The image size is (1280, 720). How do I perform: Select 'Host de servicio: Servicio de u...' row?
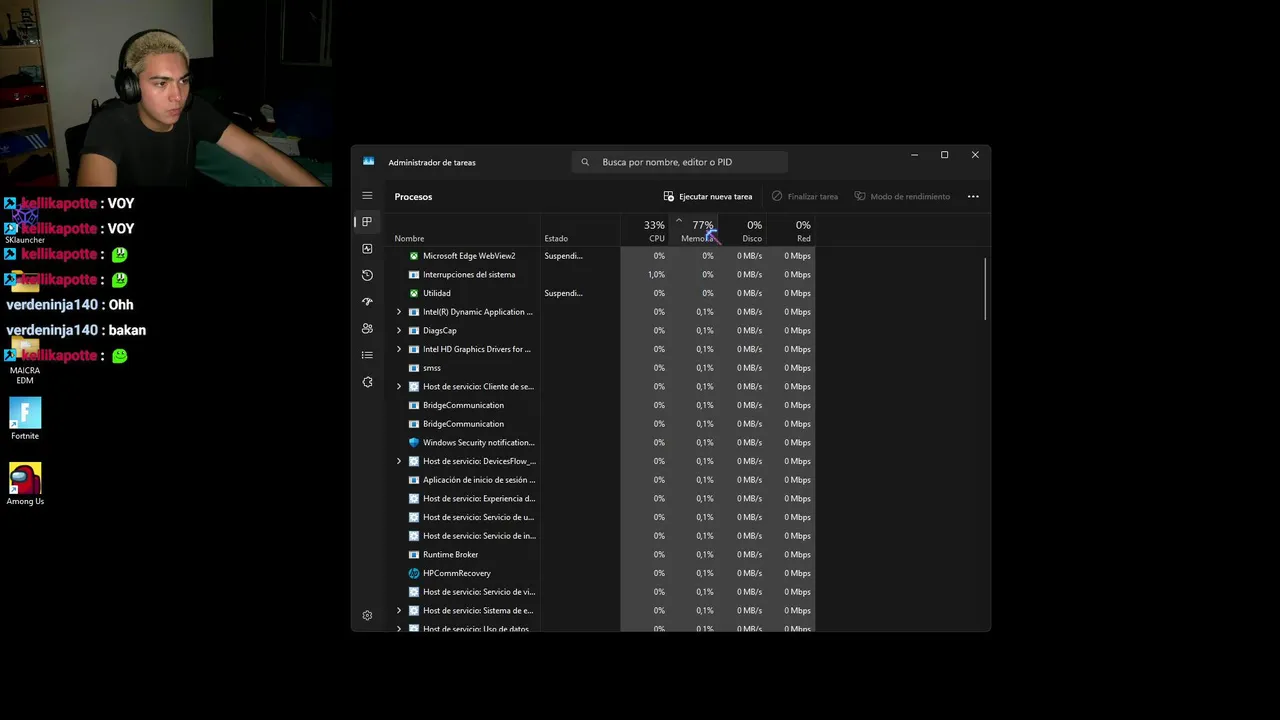(x=603, y=517)
